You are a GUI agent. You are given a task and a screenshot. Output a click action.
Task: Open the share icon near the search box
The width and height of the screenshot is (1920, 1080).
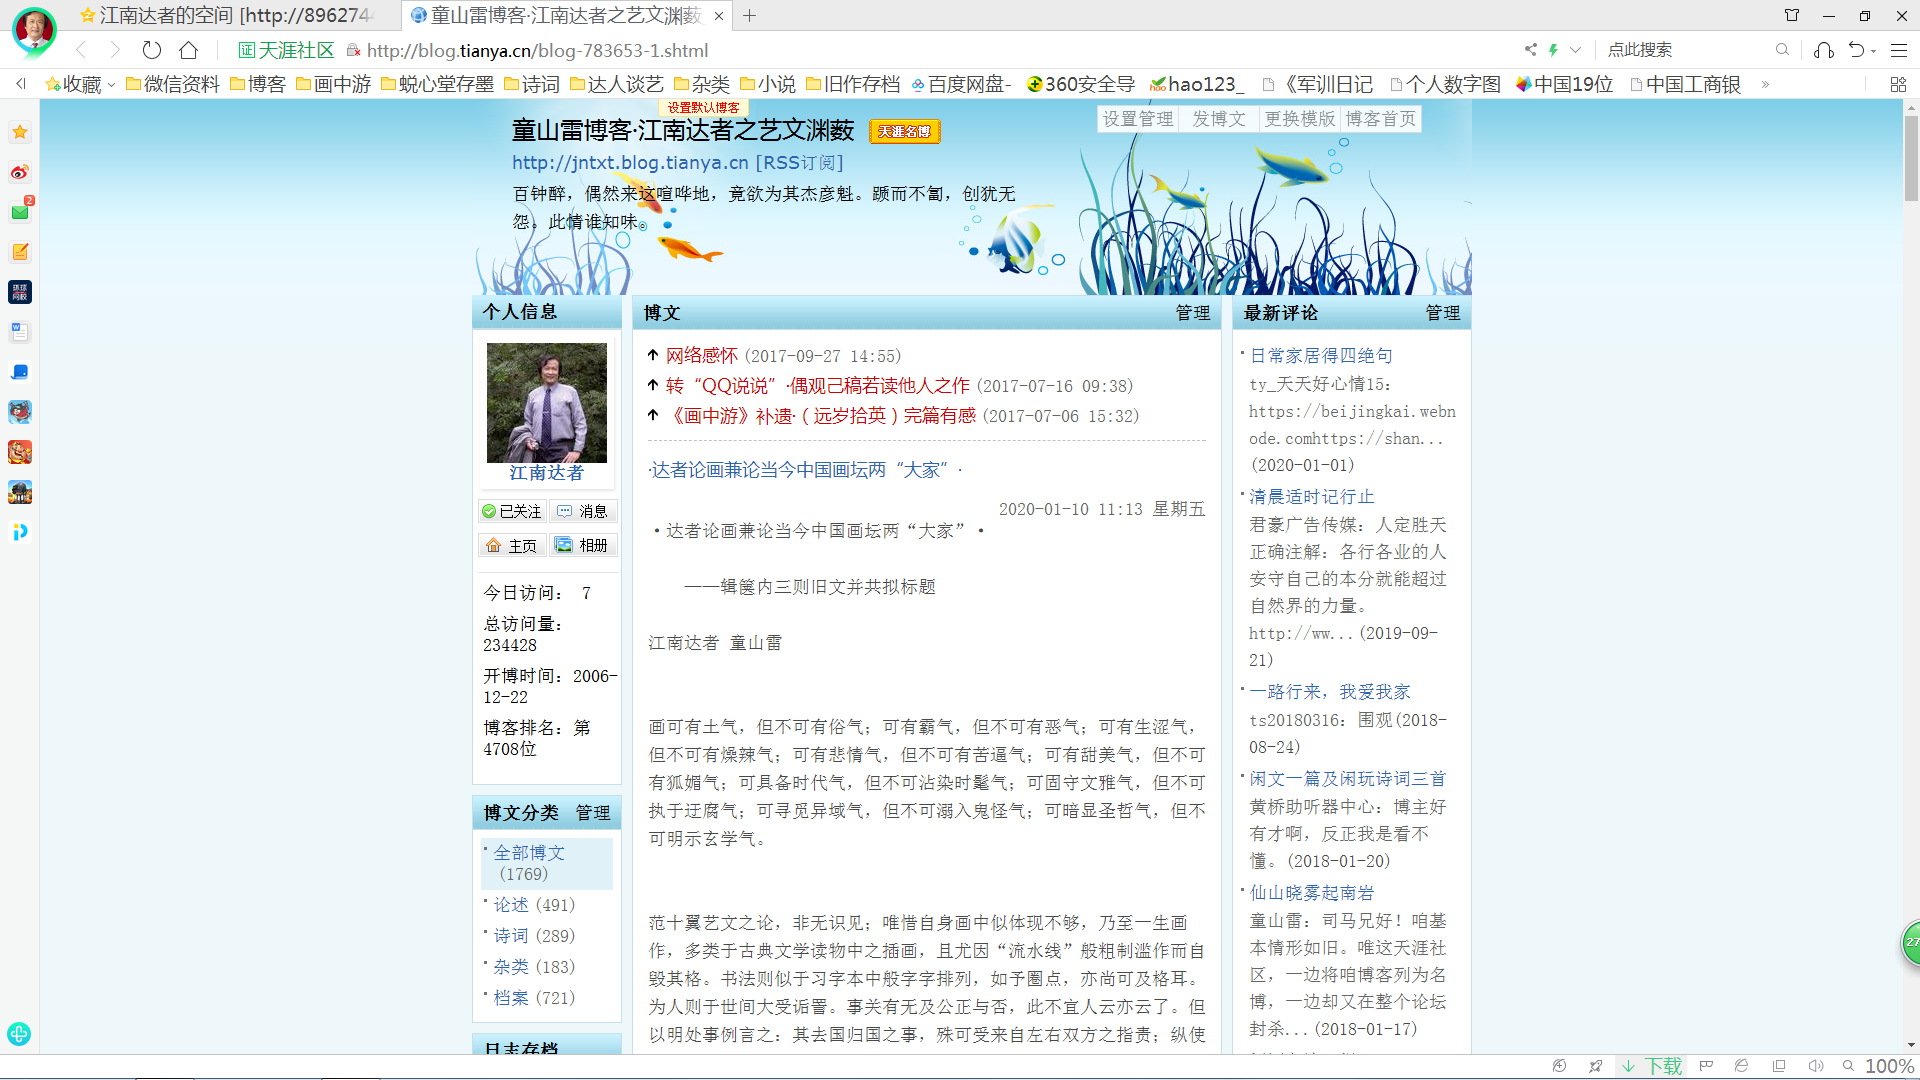(1530, 49)
